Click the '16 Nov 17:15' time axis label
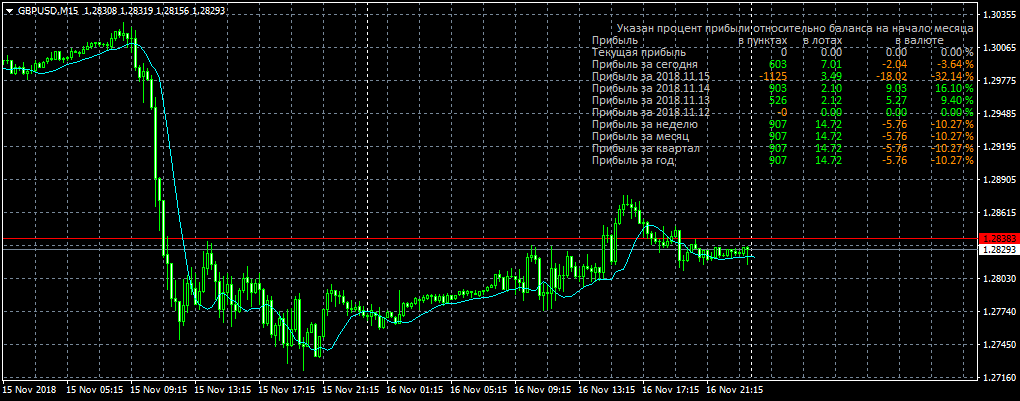This screenshot has height=401, width=1020. 671,390
